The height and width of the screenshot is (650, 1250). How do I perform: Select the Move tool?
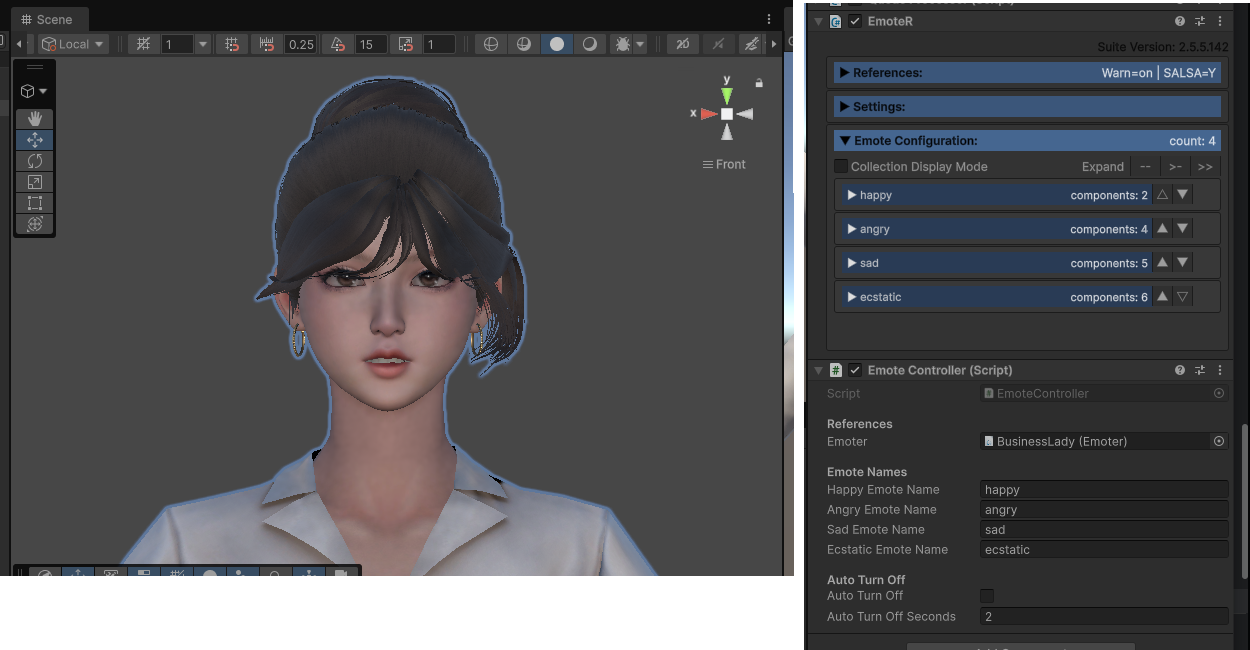(x=34, y=140)
